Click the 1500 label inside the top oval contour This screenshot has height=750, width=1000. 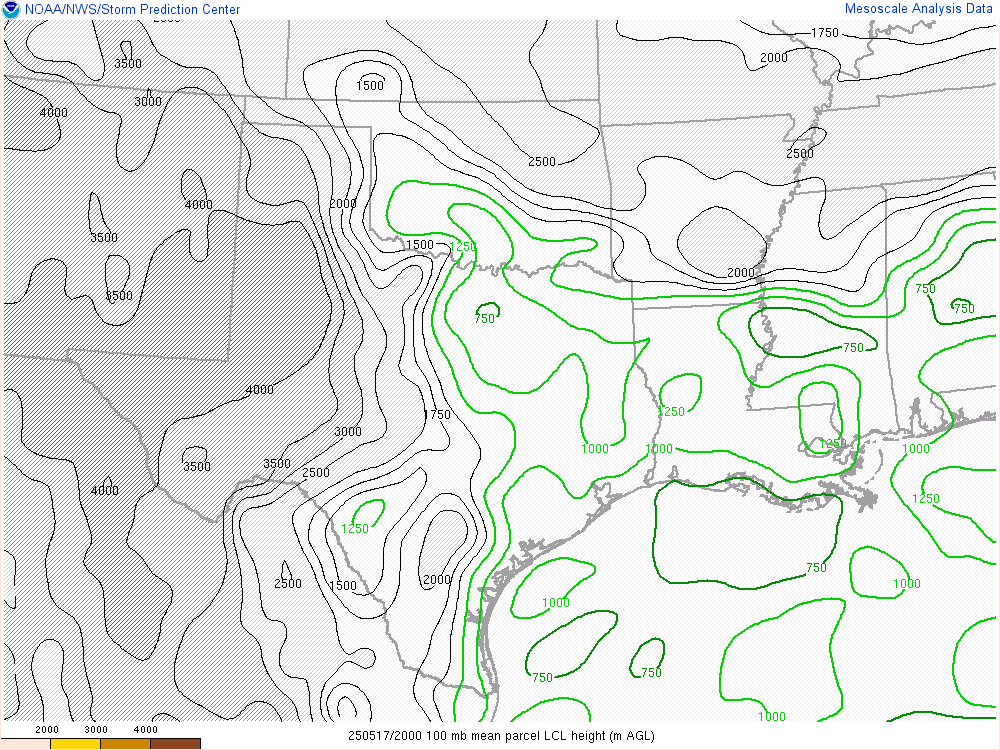pyautogui.click(x=370, y=86)
